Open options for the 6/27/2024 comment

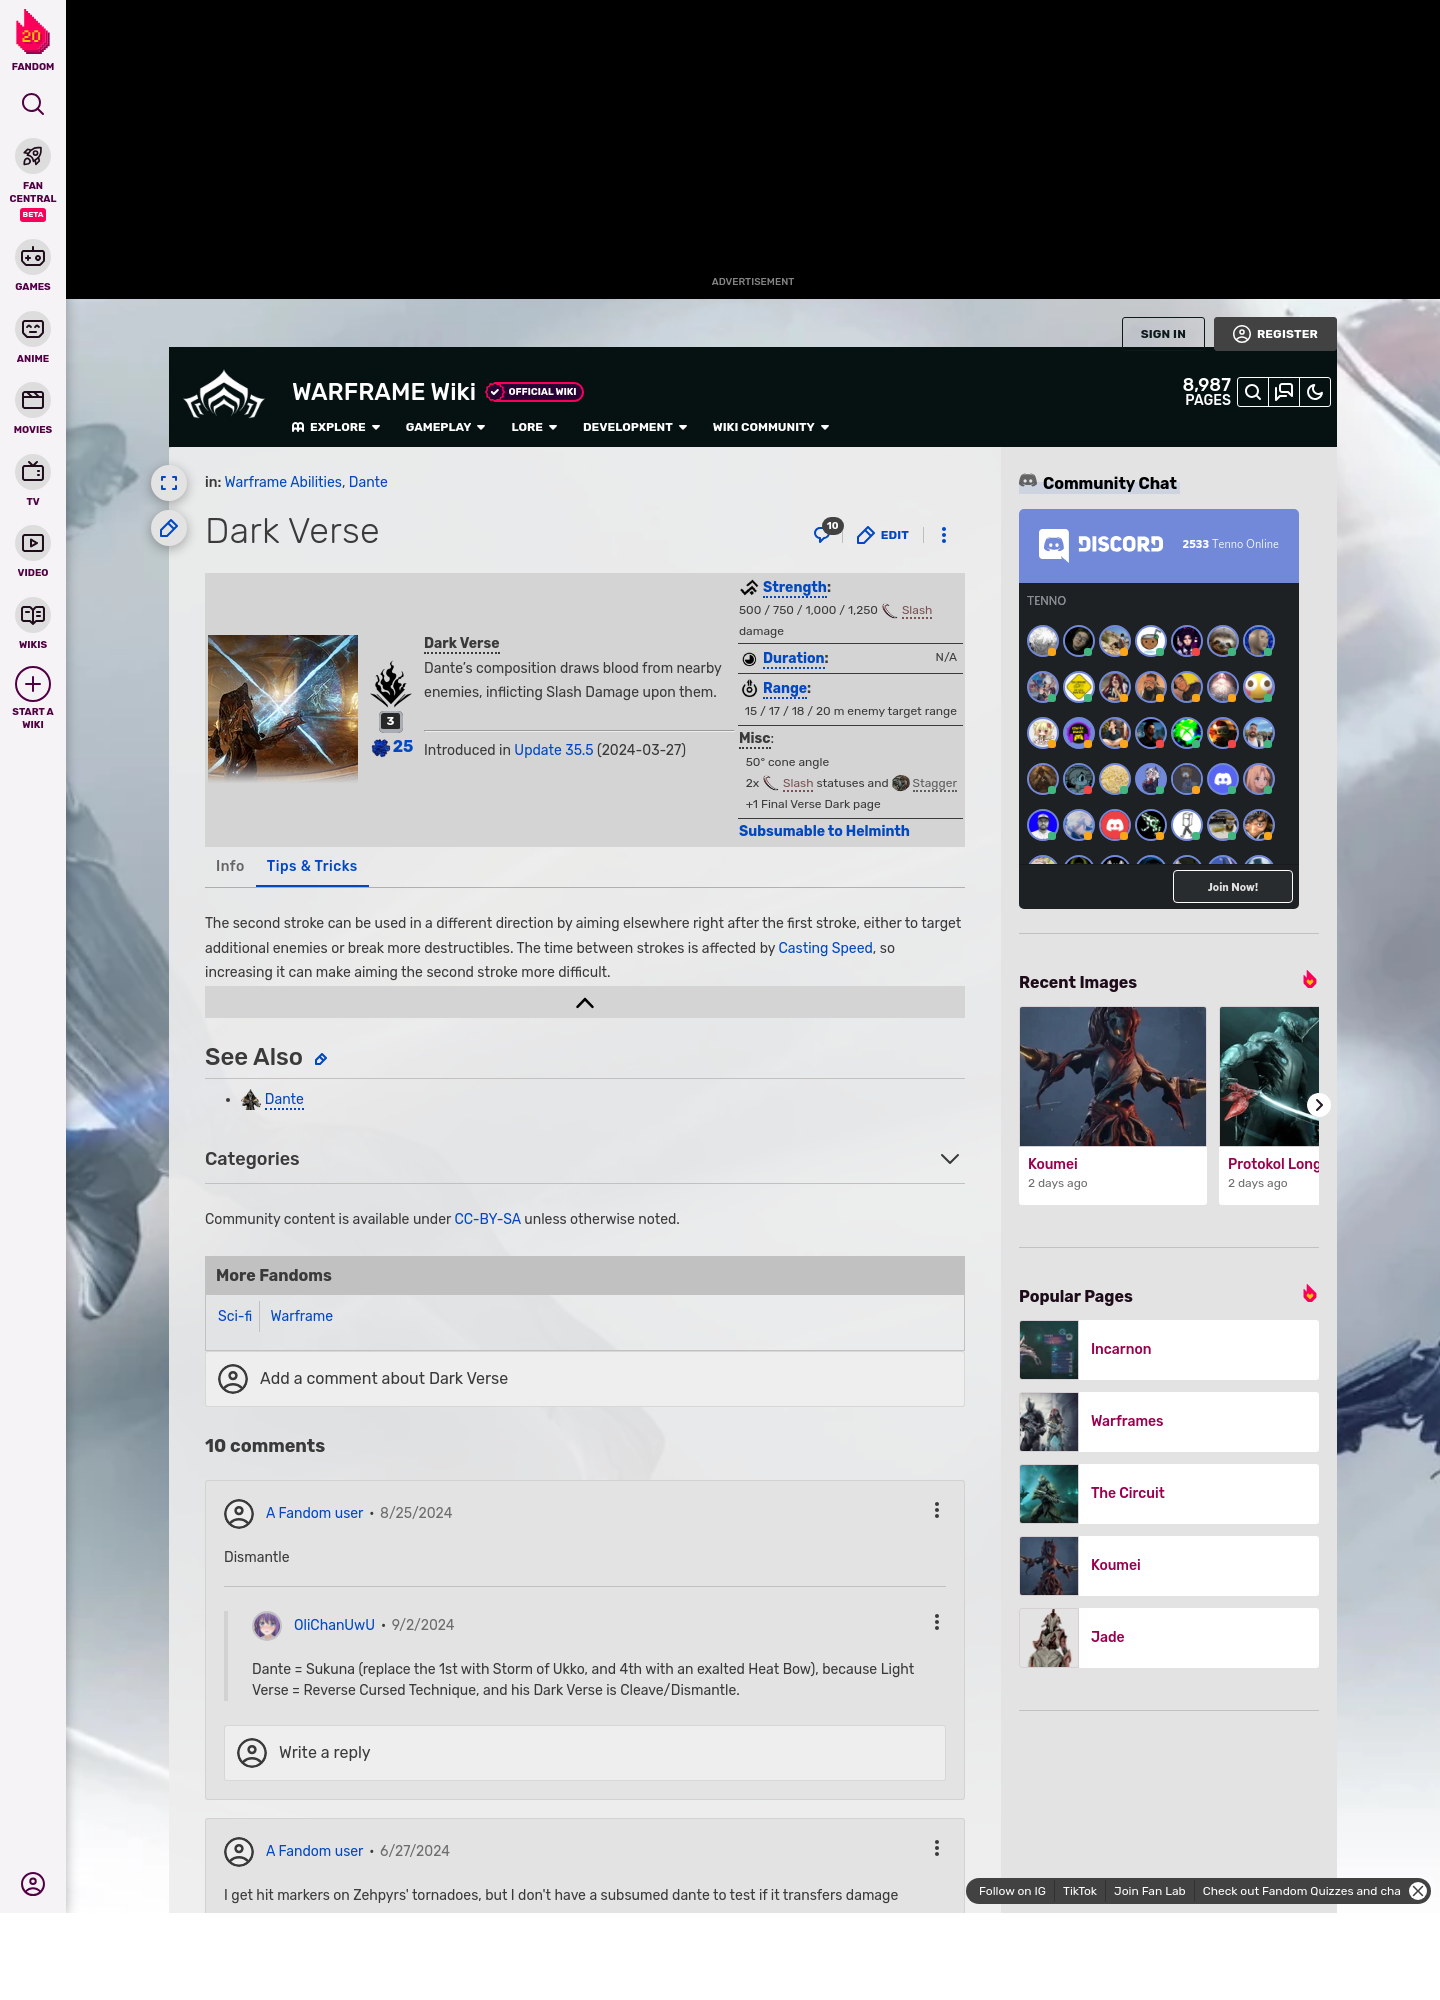tap(937, 1848)
